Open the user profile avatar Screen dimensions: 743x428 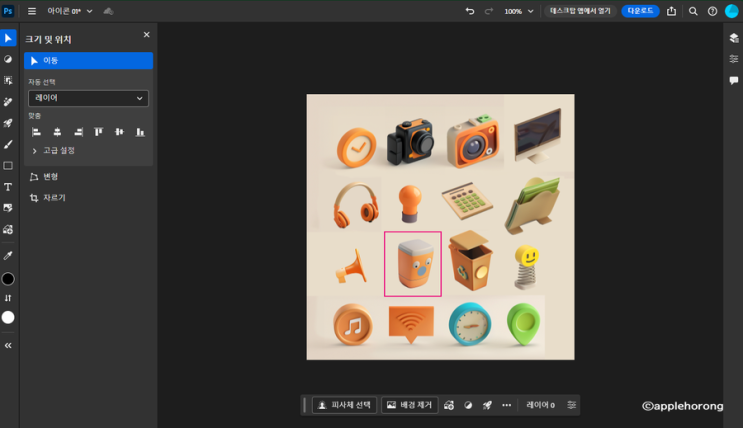click(732, 11)
